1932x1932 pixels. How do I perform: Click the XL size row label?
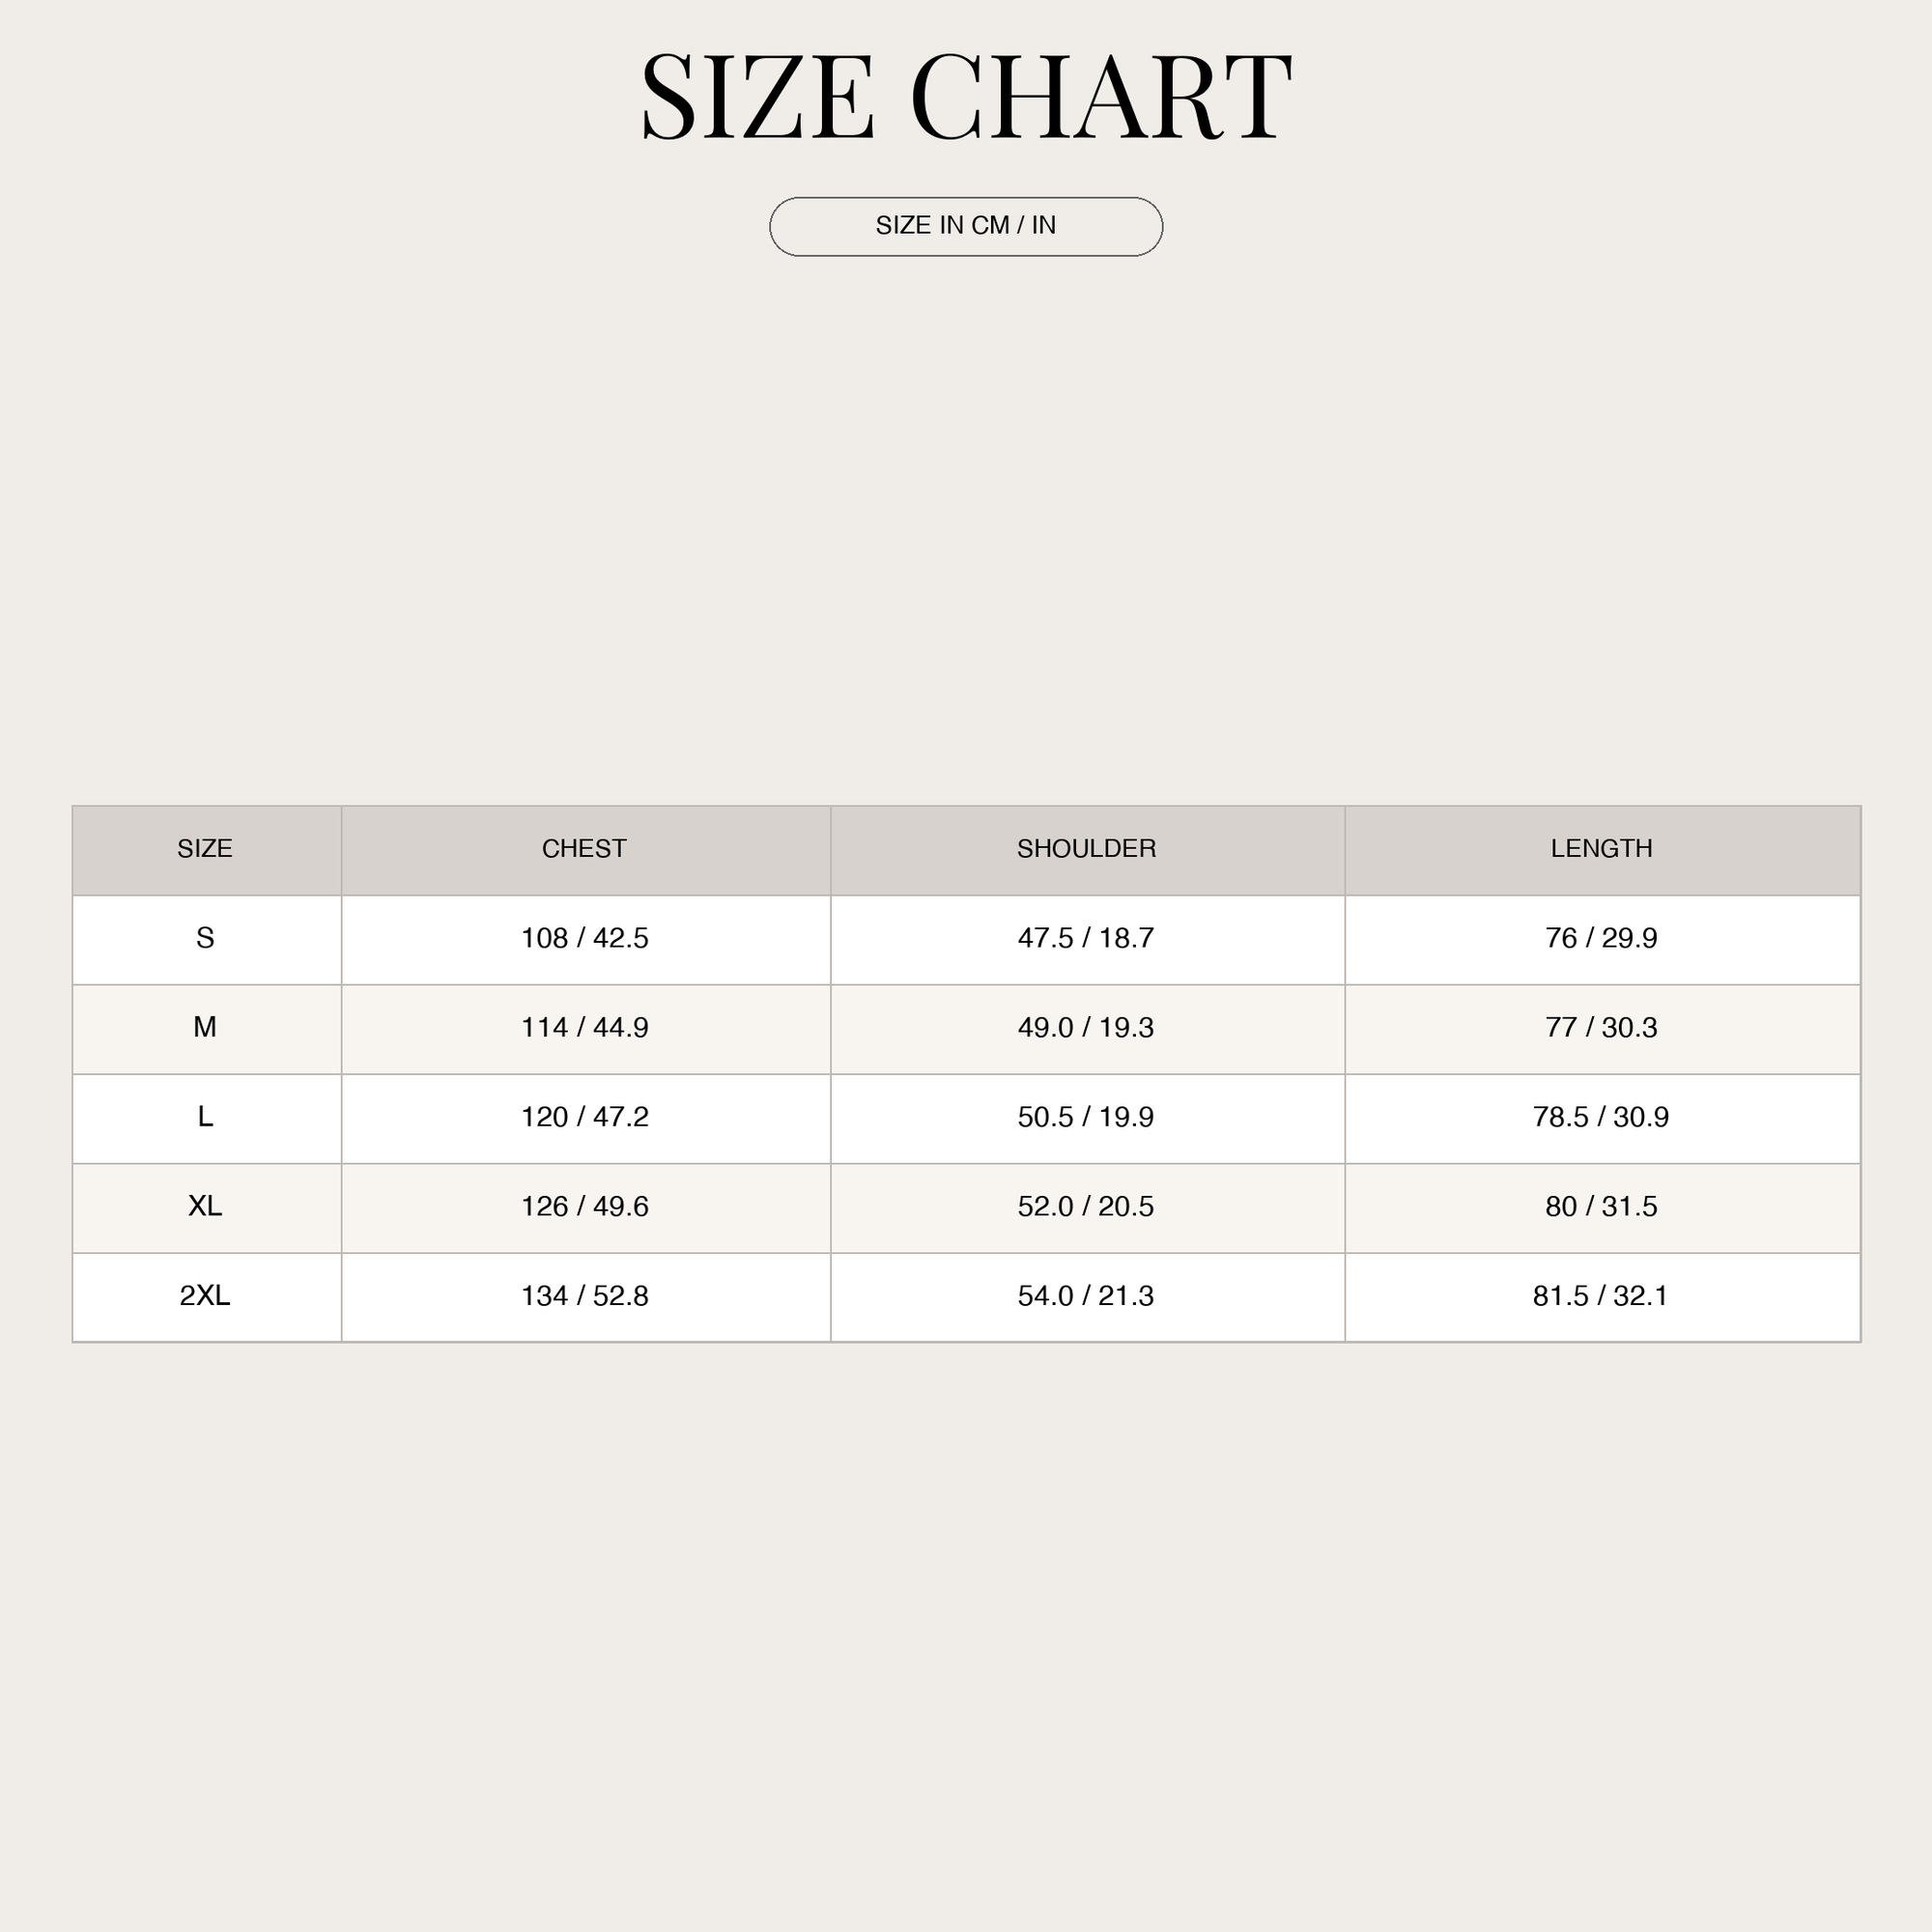click(x=205, y=1206)
